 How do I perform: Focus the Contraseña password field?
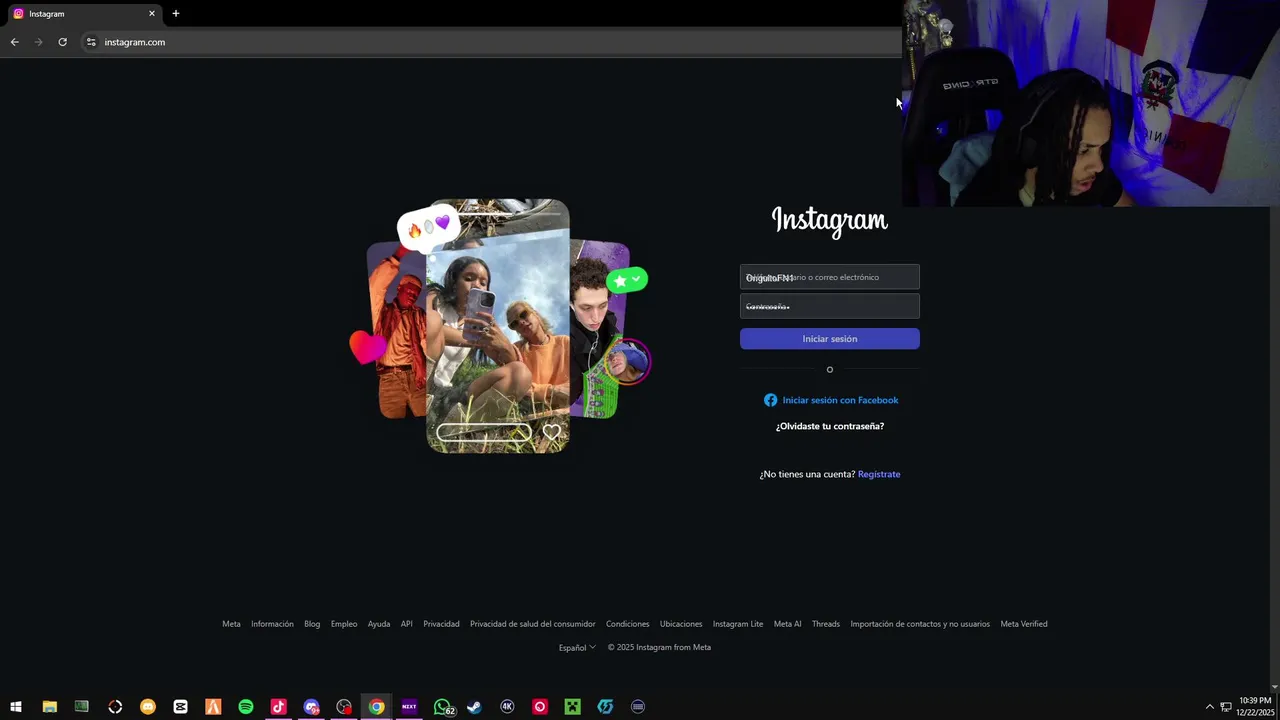click(830, 307)
